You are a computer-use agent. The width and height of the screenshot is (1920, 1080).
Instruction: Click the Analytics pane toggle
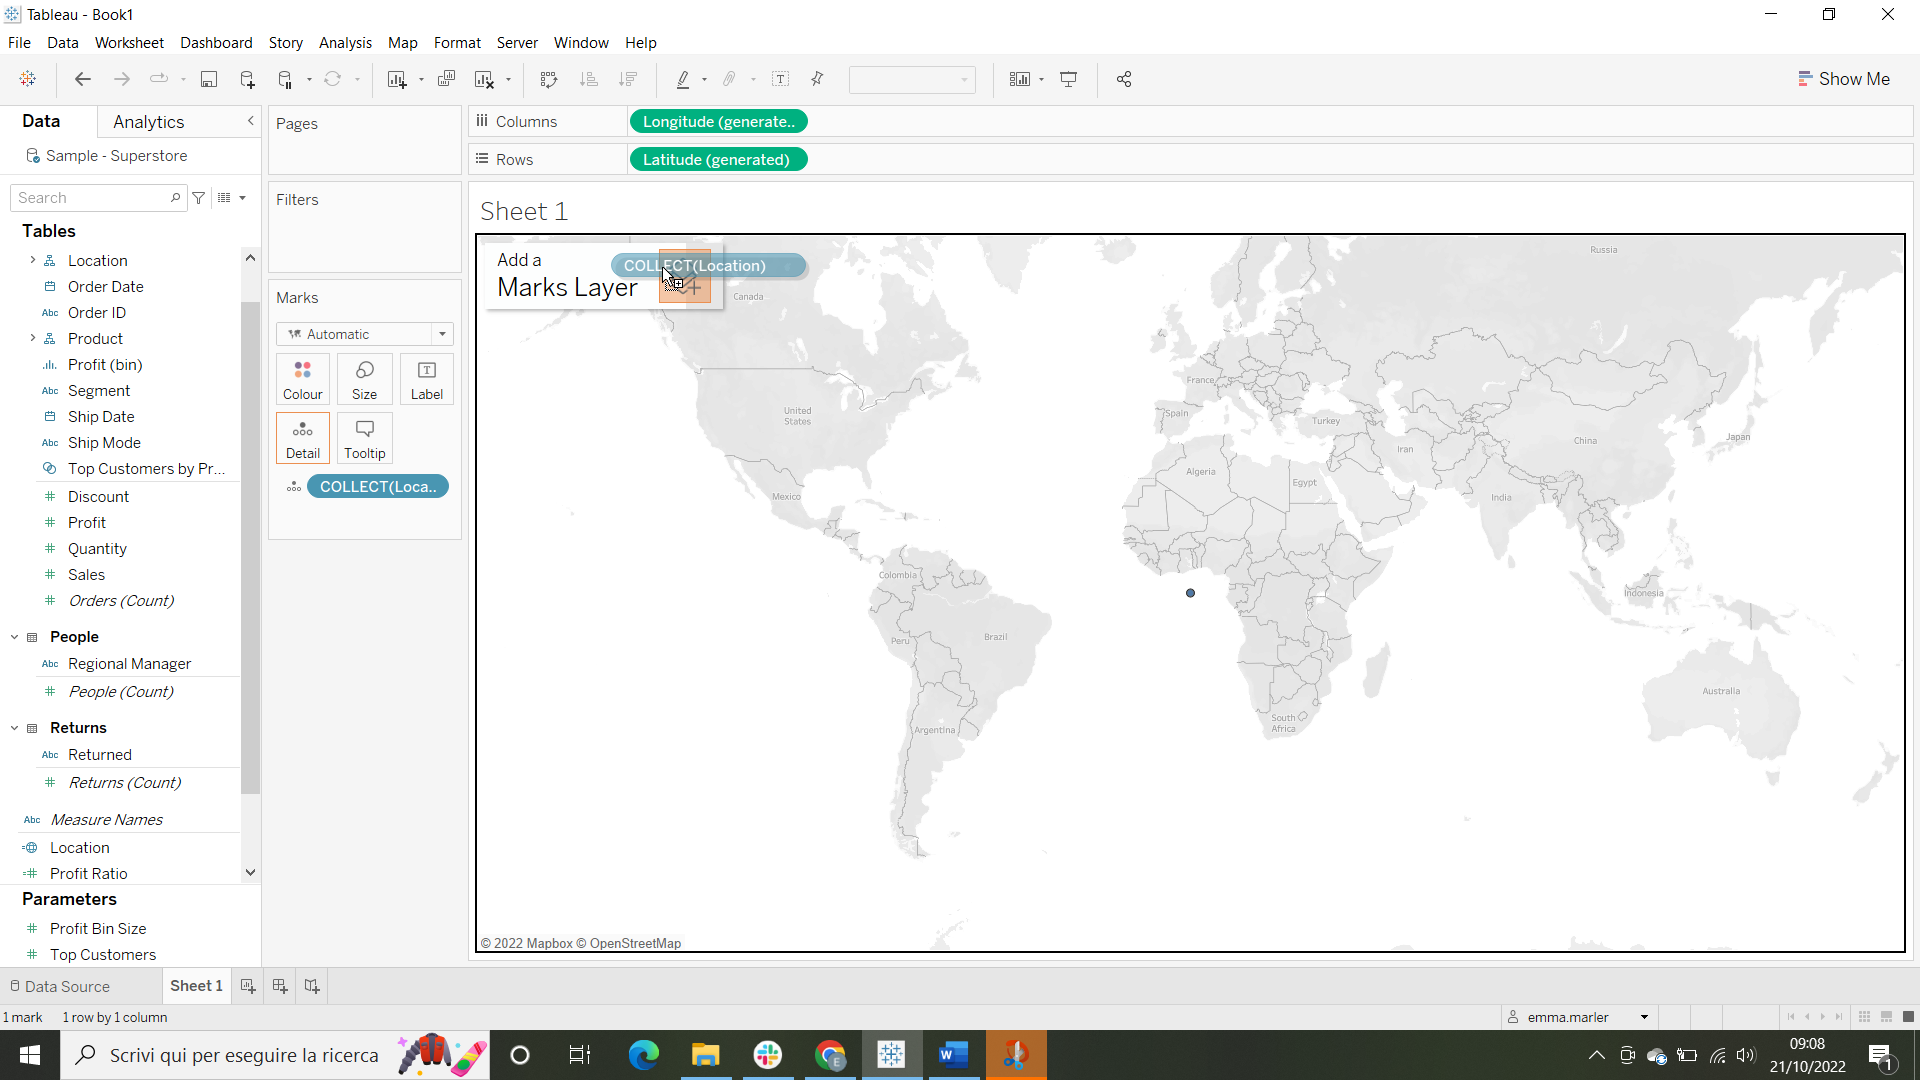point(147,121)
